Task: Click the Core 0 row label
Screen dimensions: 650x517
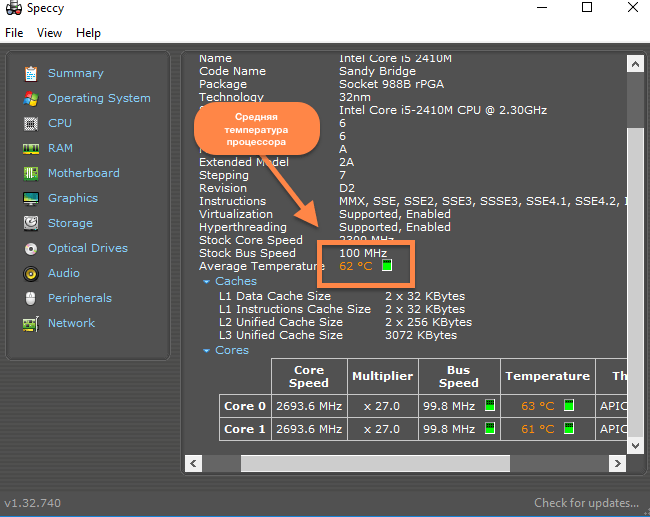Action: (x=245, y=405)
